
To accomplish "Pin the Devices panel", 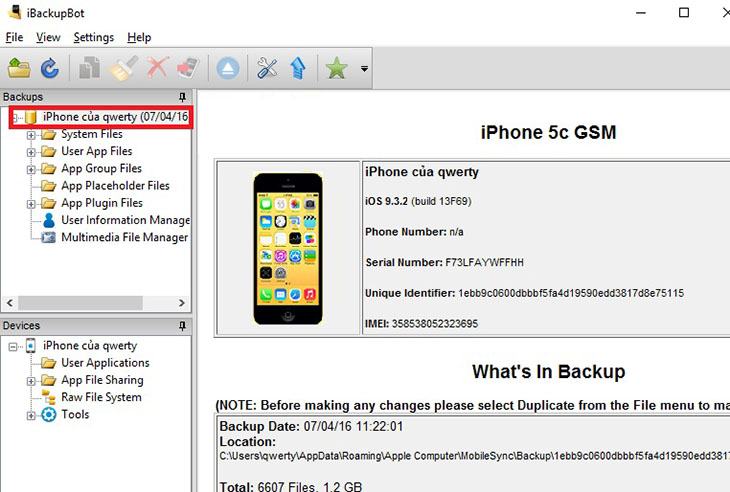I will 182,326.
